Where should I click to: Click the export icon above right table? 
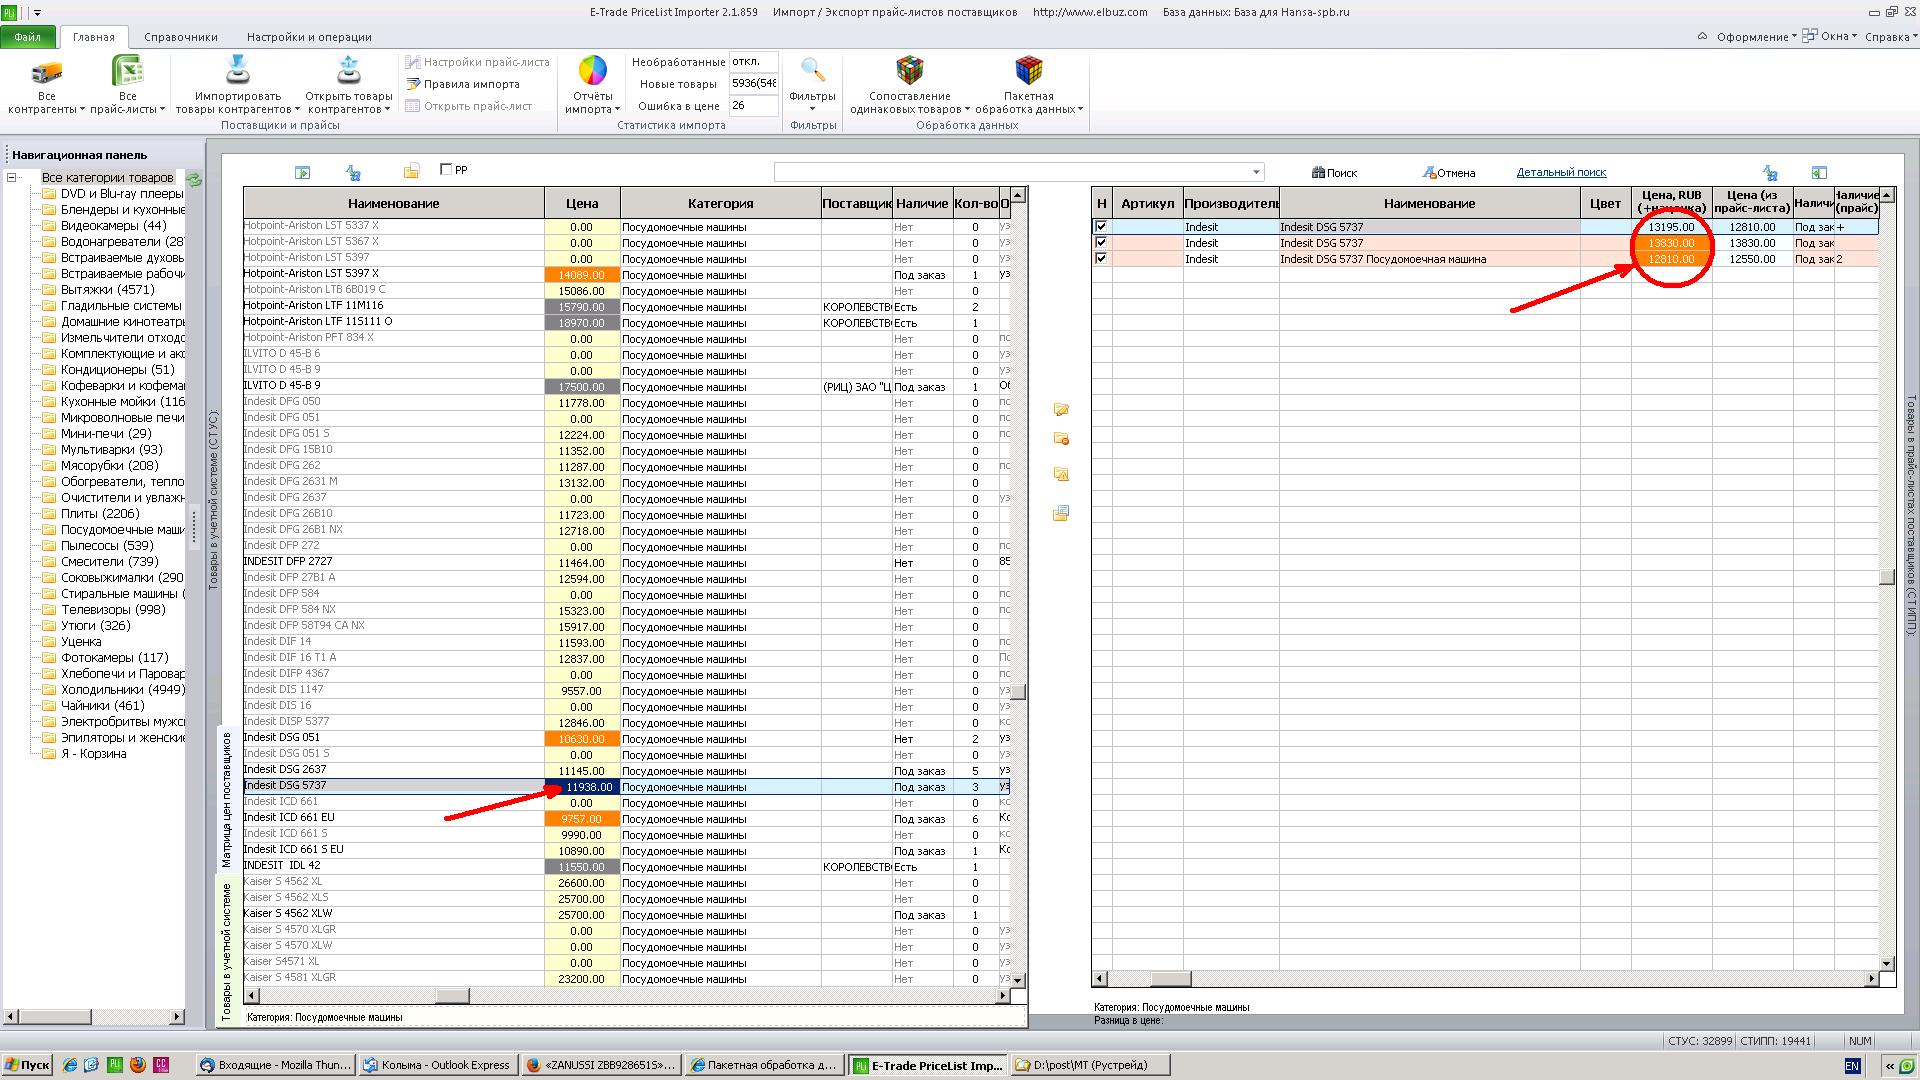point(1819,173)
